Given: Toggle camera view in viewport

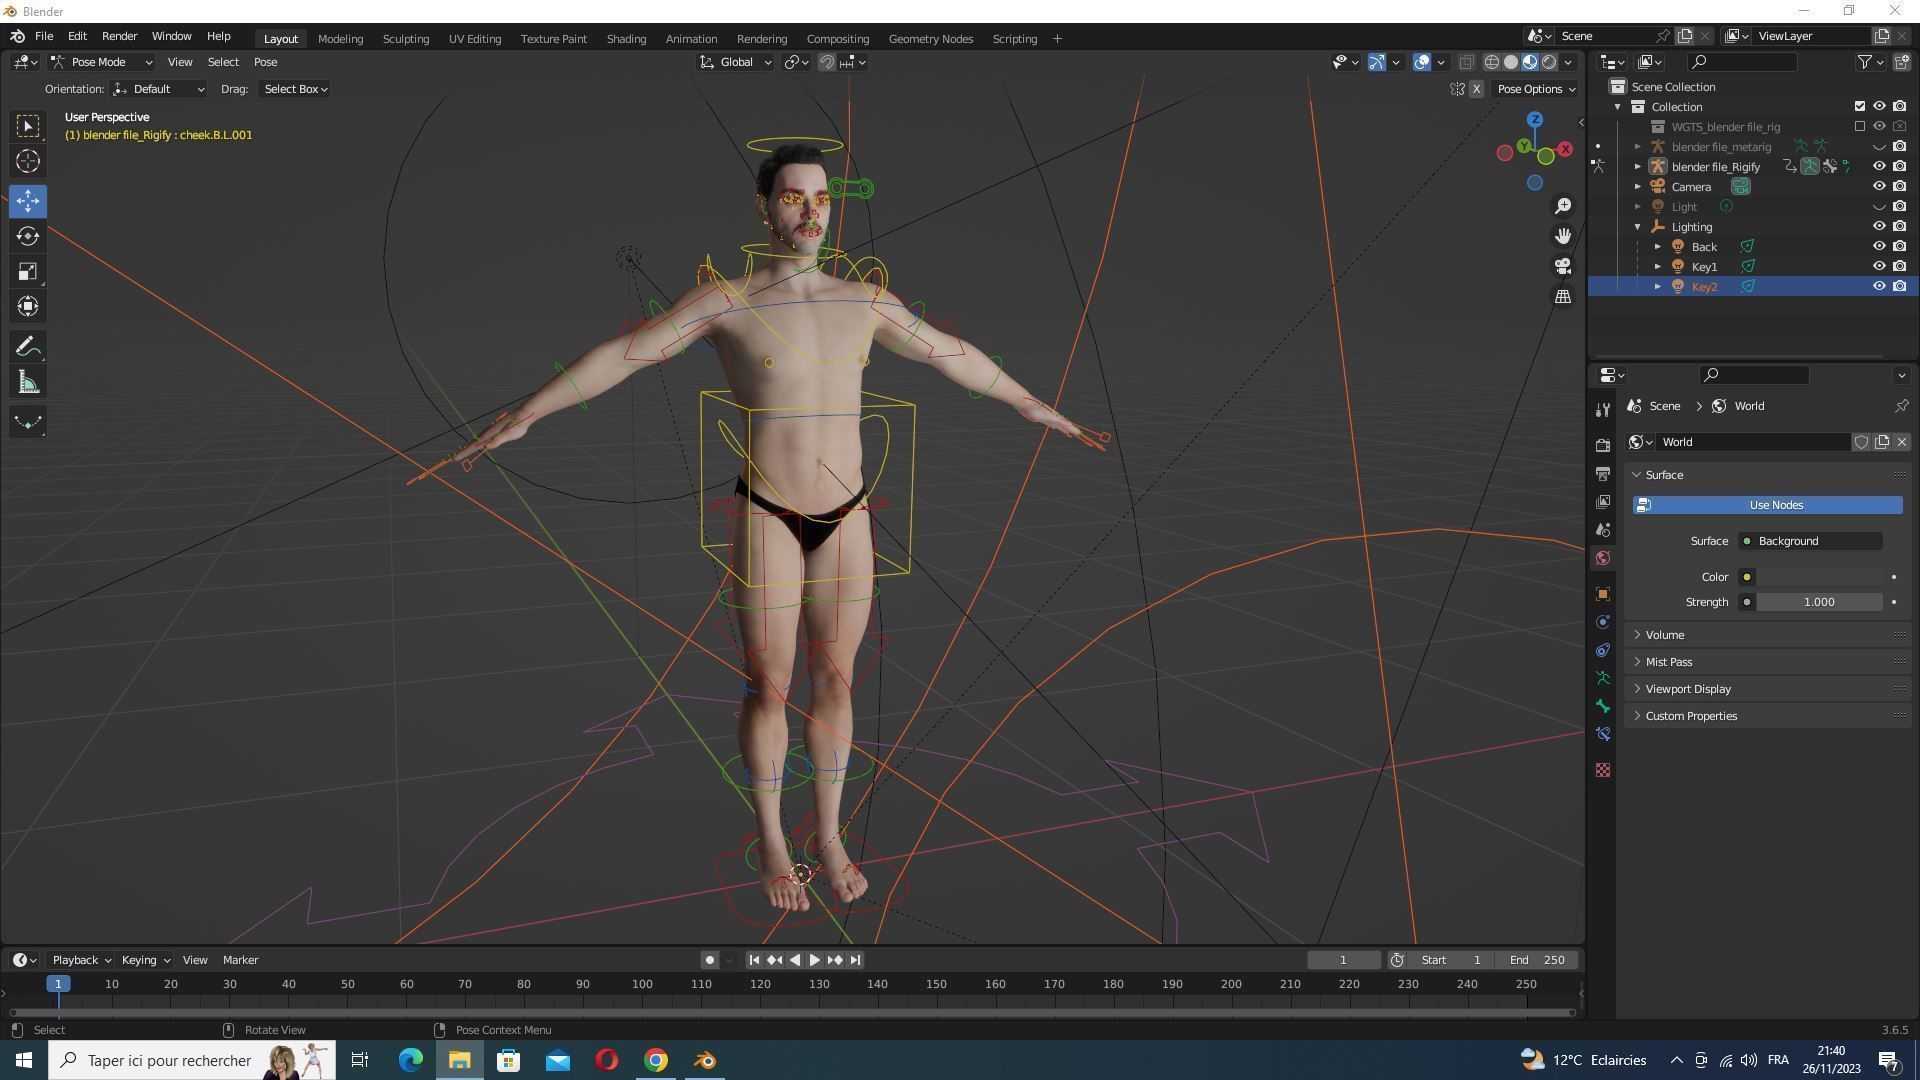Looking at the screenshot, I should click(x=1563, y=266).
